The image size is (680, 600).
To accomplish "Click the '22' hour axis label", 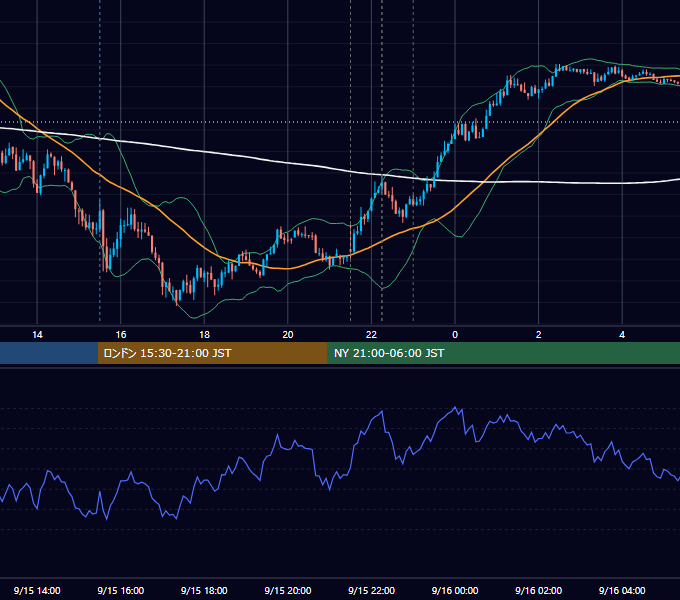I will [x=371, y=335].
